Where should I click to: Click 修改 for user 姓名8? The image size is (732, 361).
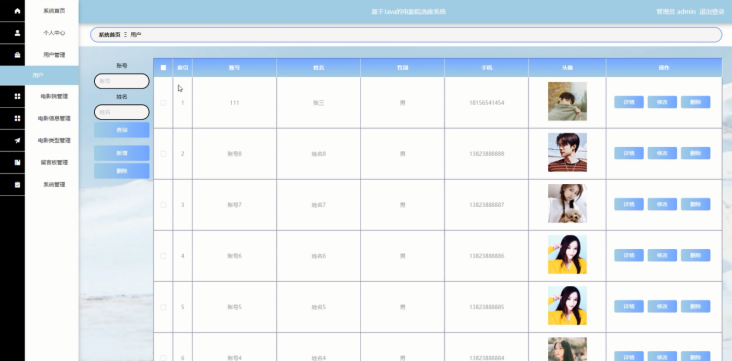[x=662, y=153]
